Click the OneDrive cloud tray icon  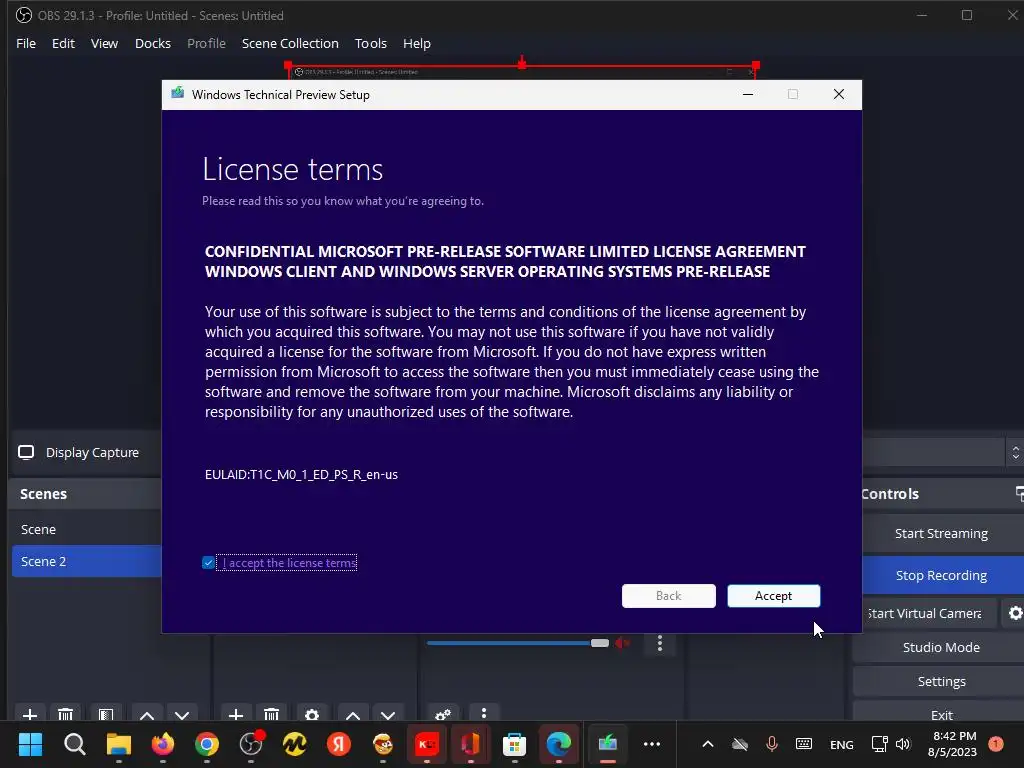tap(739, 744)
